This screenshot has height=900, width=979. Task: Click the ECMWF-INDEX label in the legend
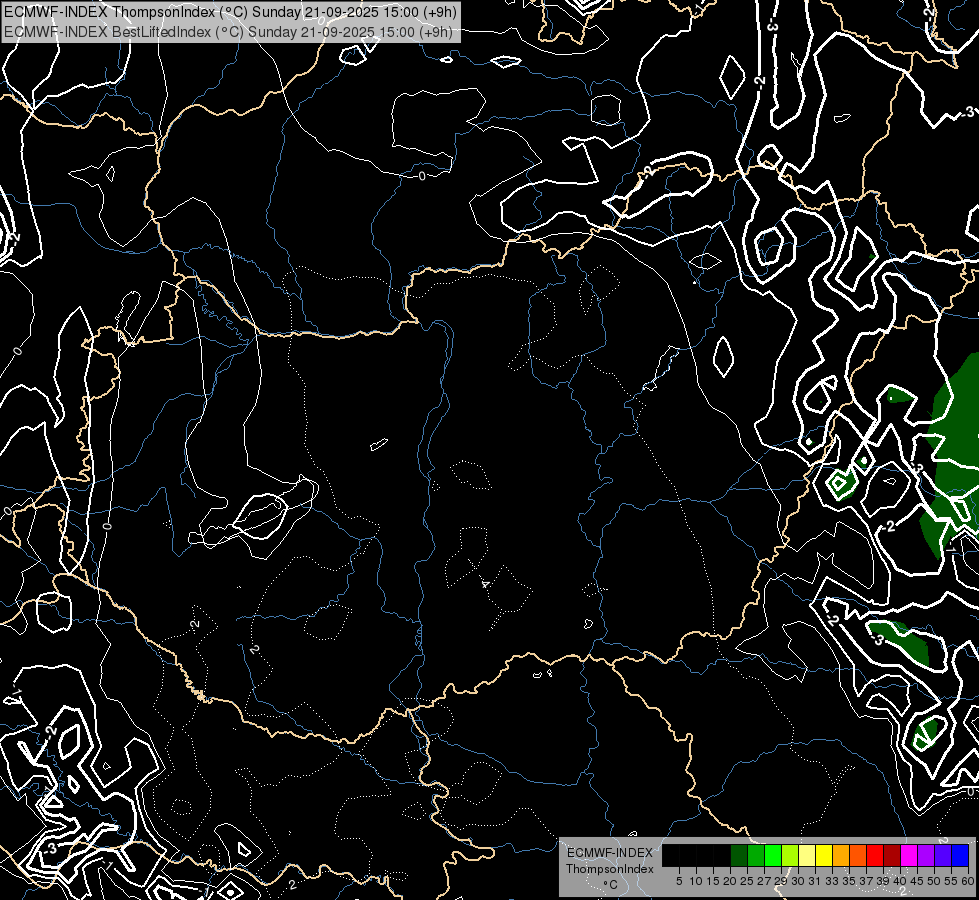click(x=609, y=853)
